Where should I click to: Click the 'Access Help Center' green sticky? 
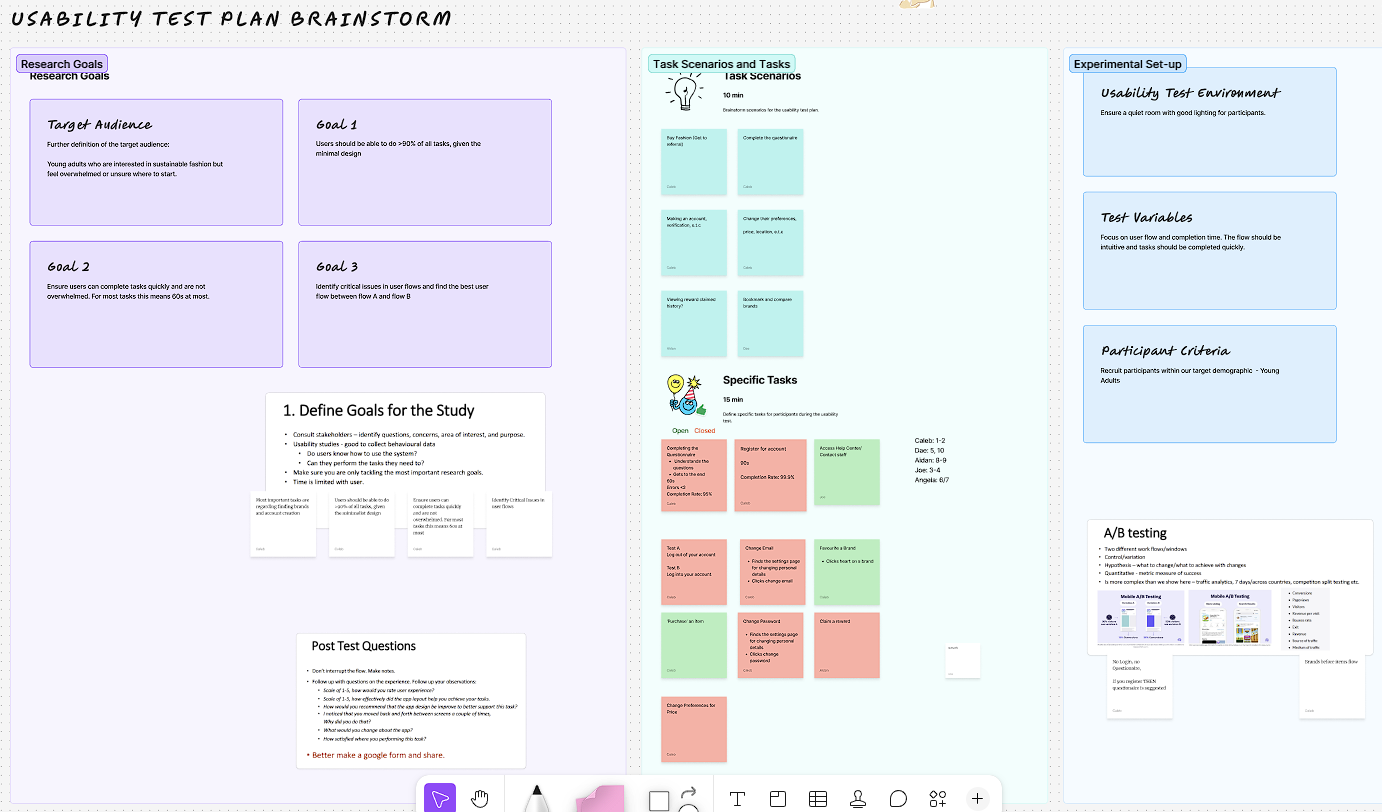pyautogui.click(x=846, y=472)
